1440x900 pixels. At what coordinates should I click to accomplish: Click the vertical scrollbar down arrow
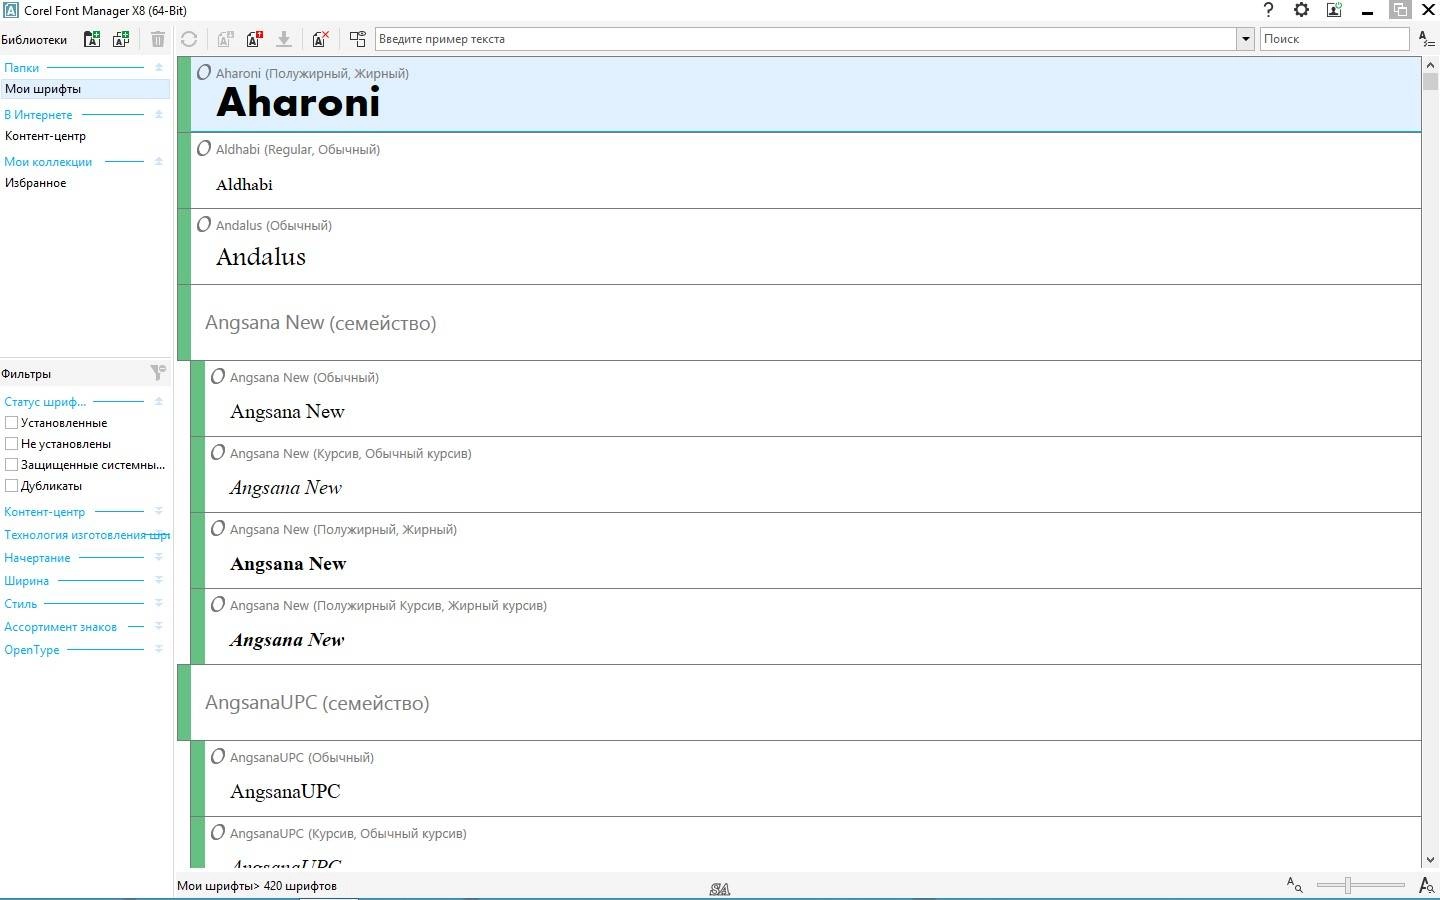pos(1430,859)
